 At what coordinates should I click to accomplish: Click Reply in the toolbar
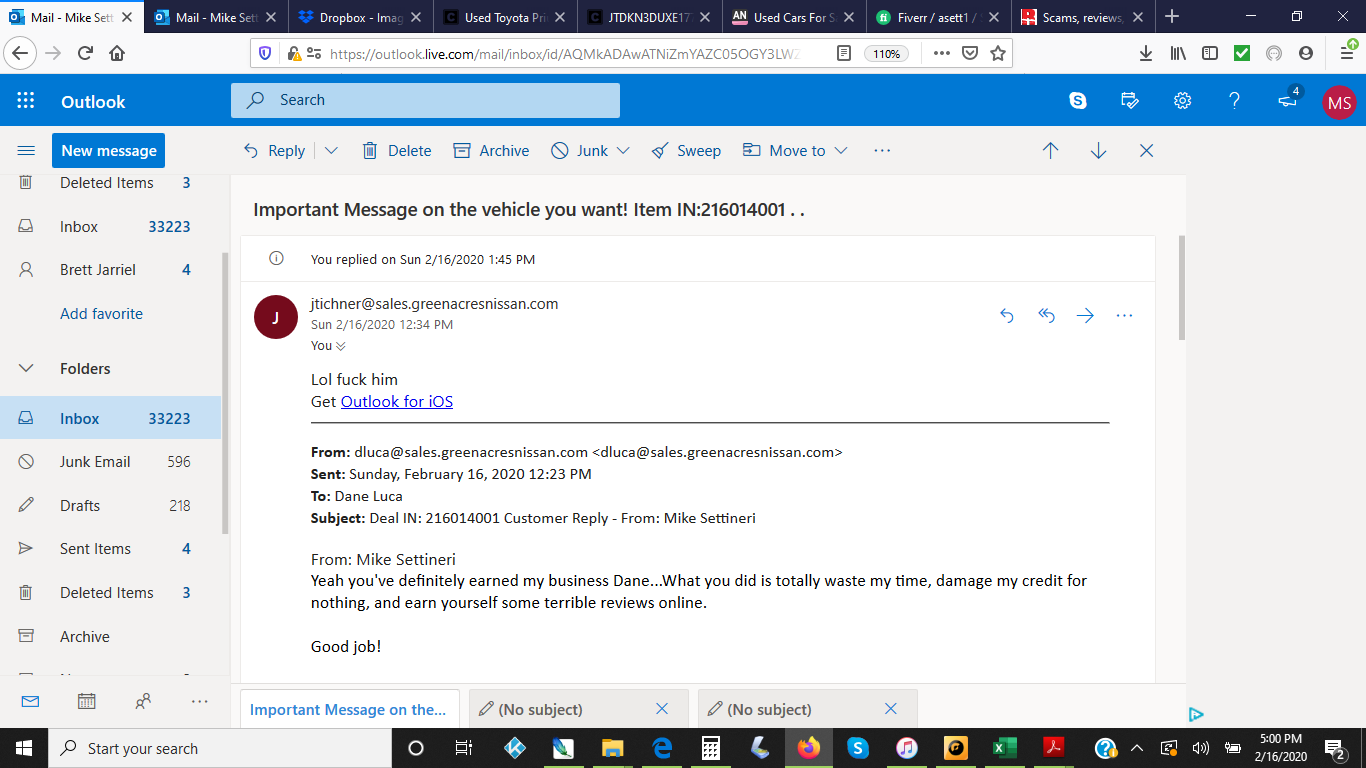pos(275,151)
